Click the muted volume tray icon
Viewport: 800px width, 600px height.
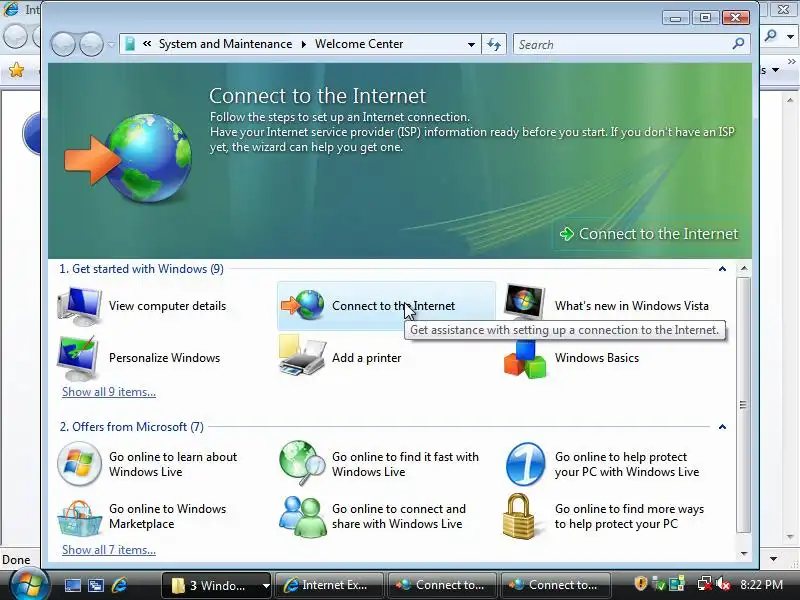tap(723, 584)
